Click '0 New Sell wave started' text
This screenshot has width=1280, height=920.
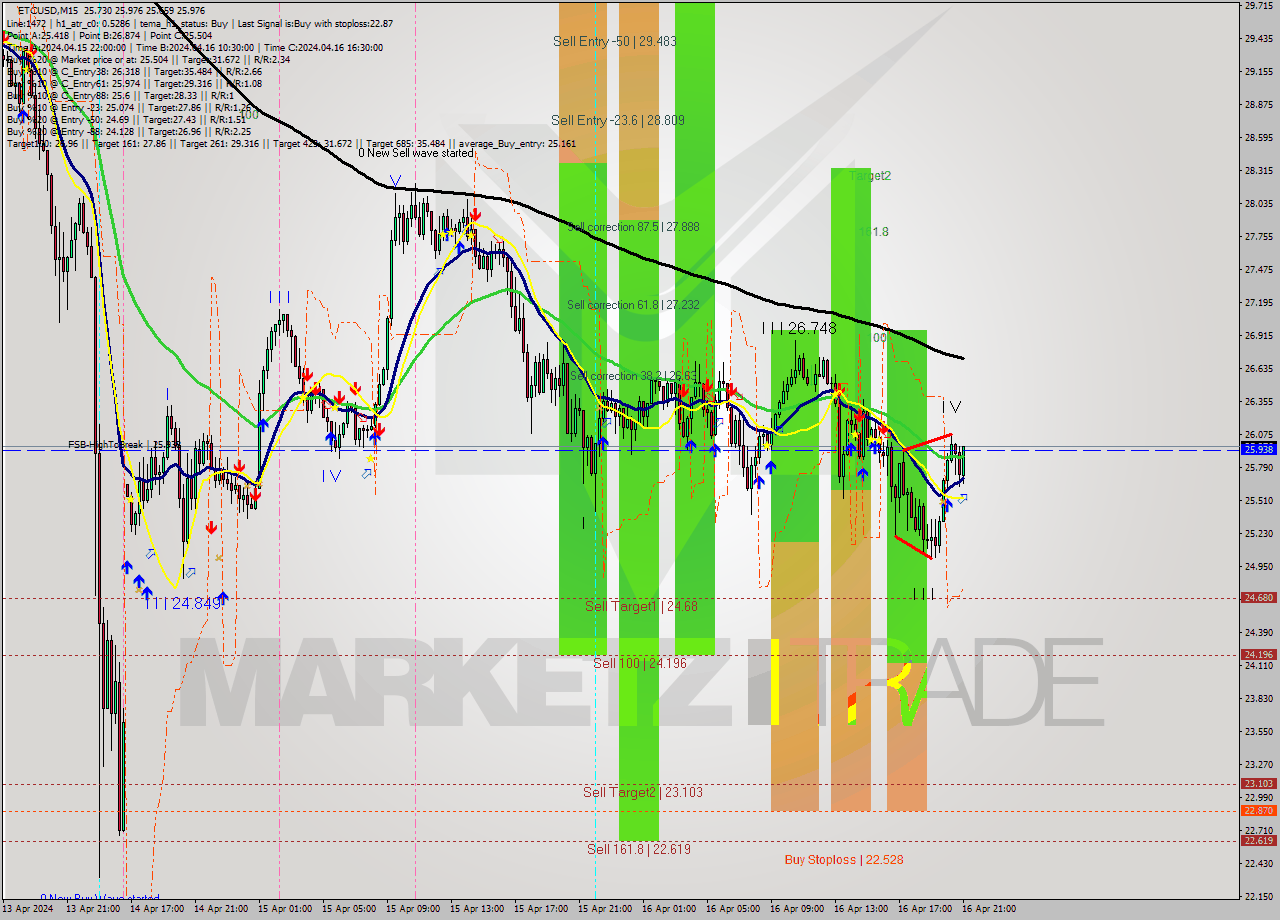coord(417,153)
